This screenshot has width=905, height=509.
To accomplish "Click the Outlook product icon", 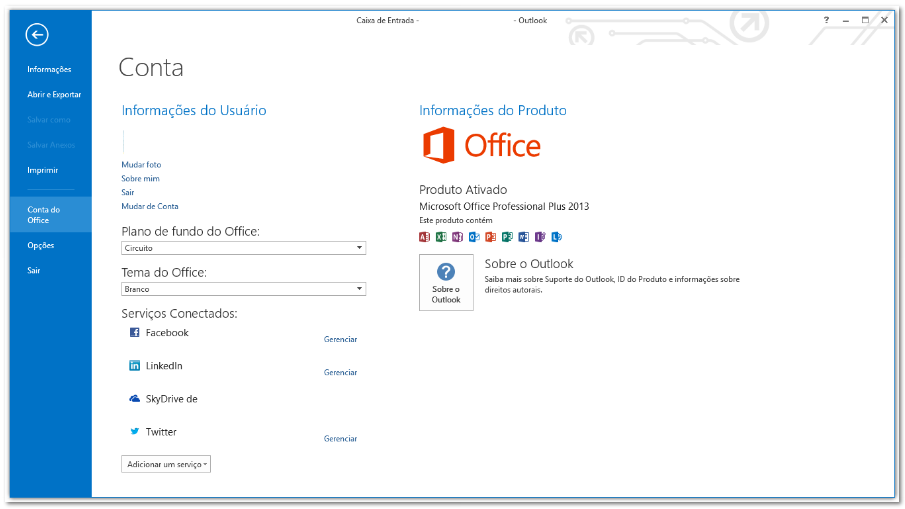I will coord(474,237).
